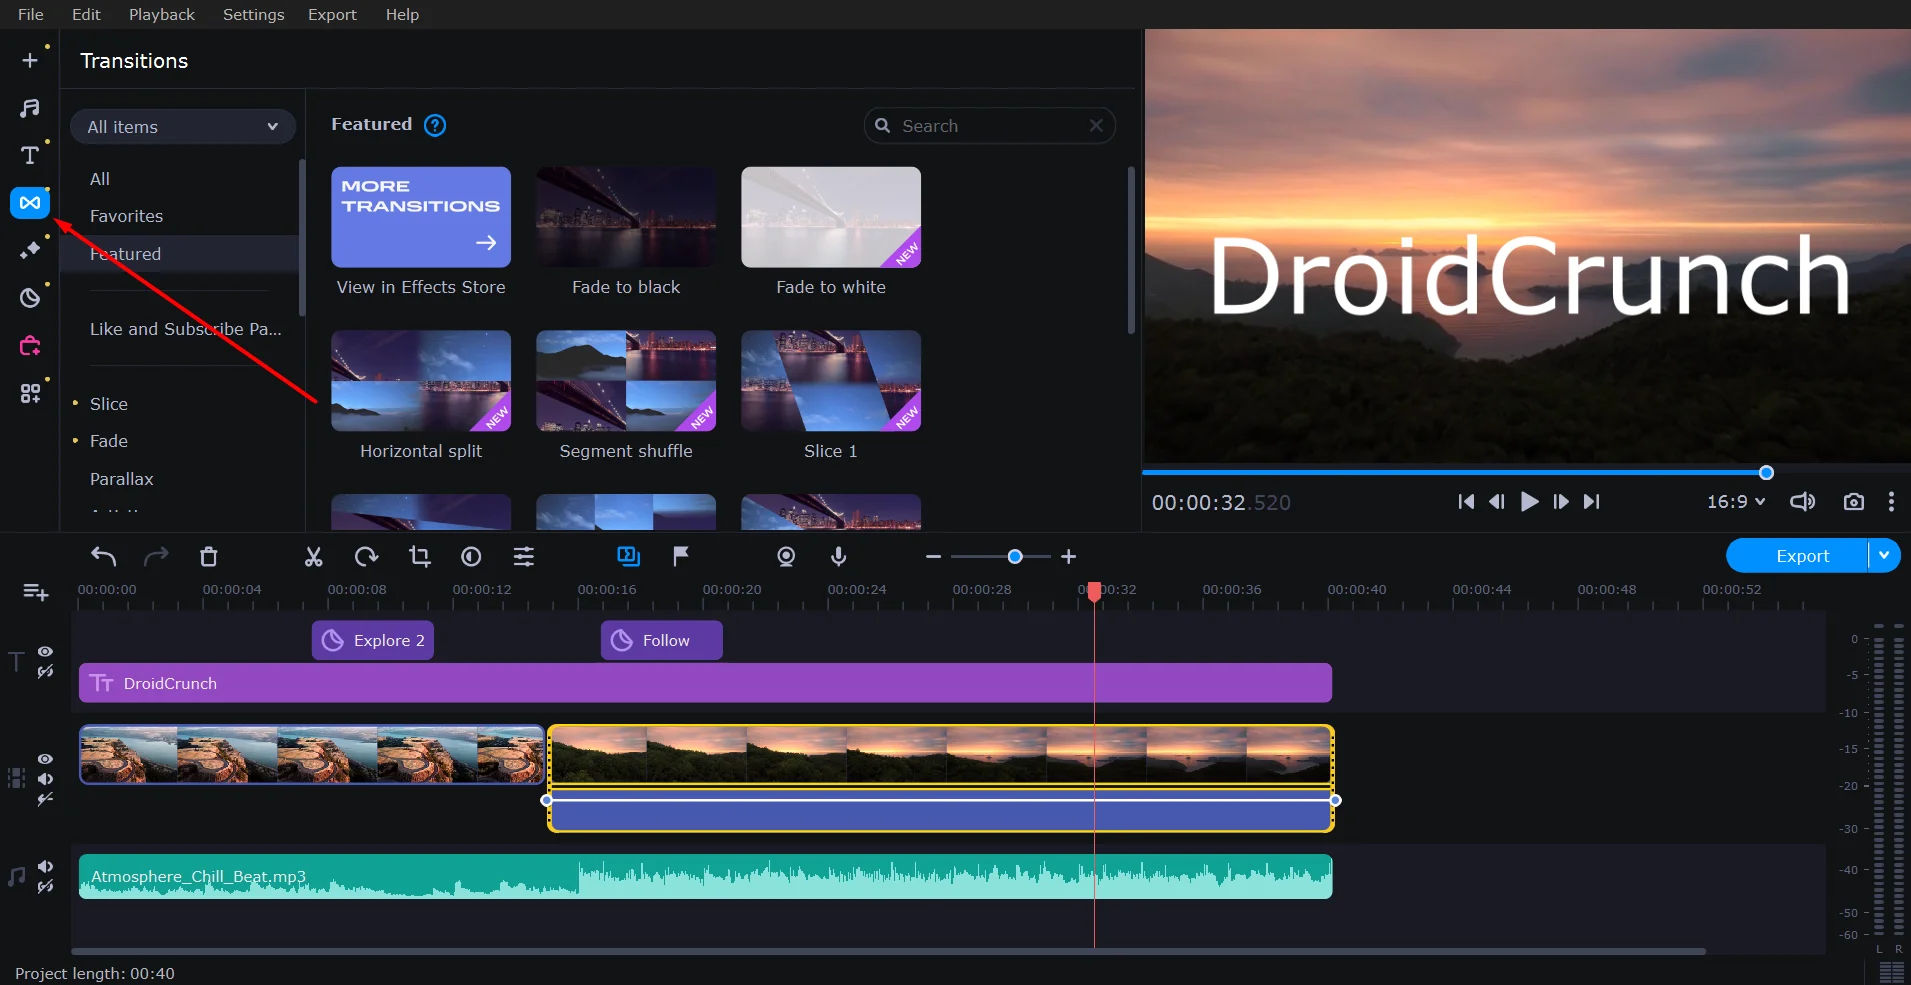Zoom in timeline with plus icon
Screen dimensions: 1911x985
click(1068, 556)
